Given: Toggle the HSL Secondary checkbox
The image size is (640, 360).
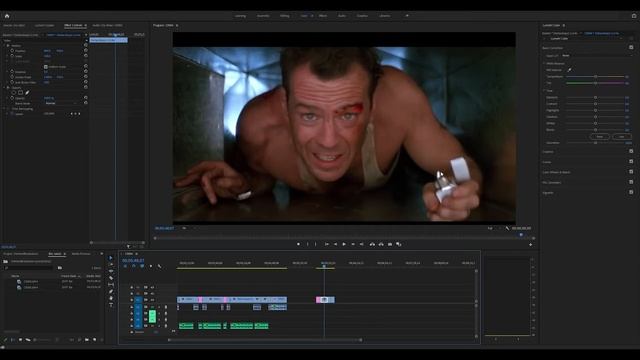Looking at the screenshot, I should pos(631,182).
